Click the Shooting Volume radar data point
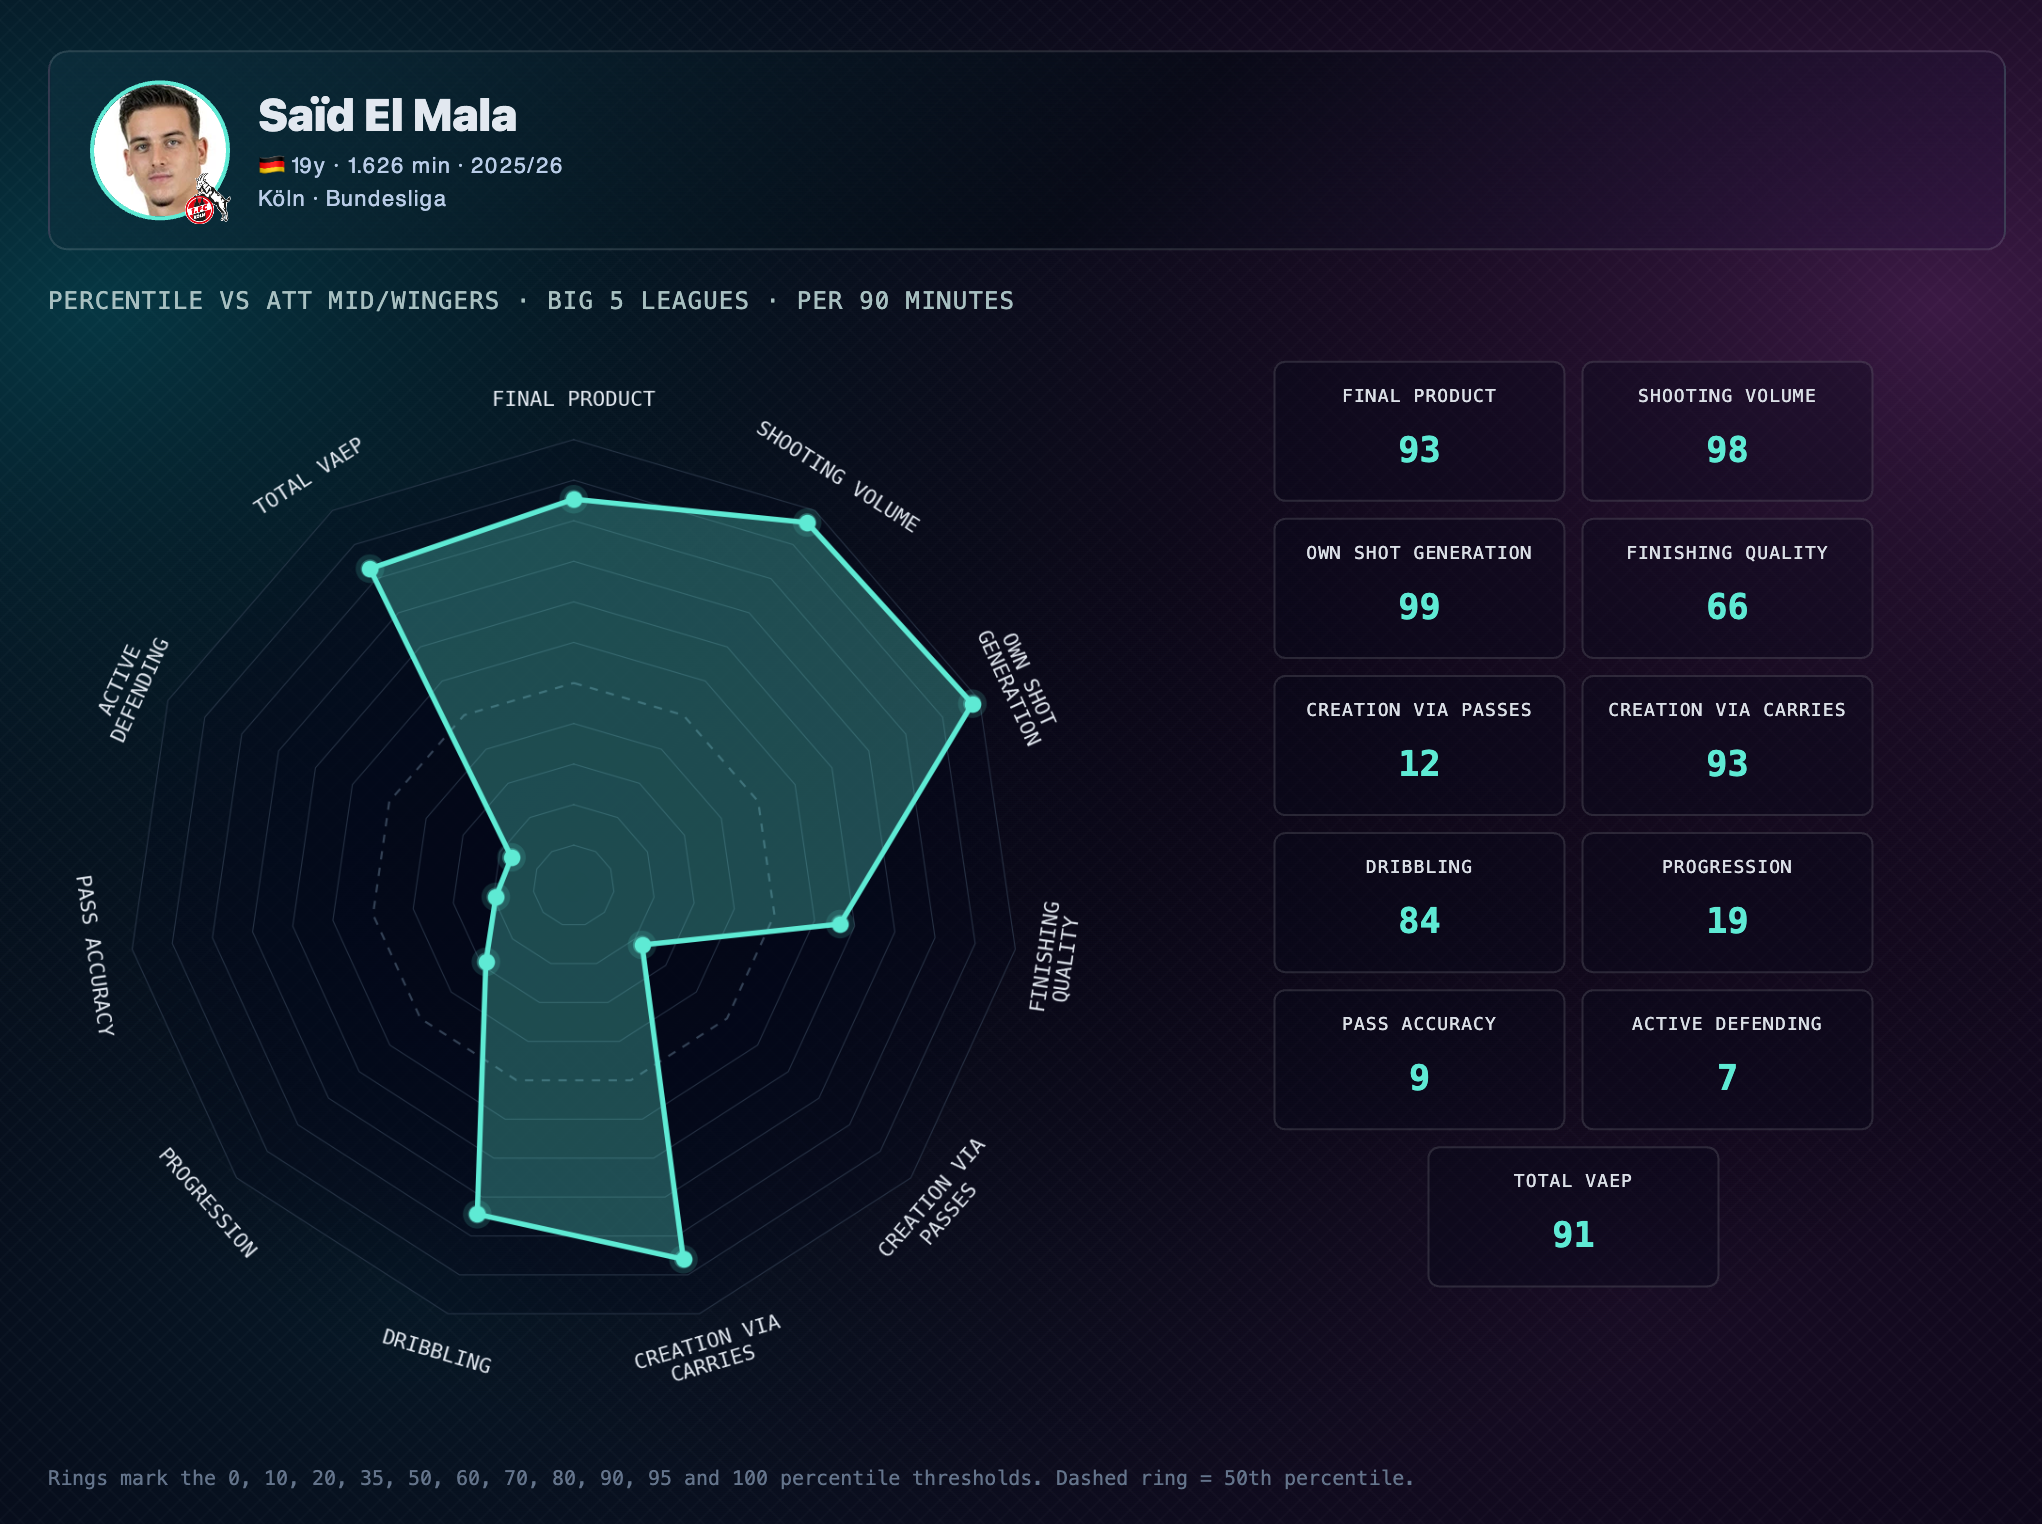The image size is (2042, 1524). (807, 522)
